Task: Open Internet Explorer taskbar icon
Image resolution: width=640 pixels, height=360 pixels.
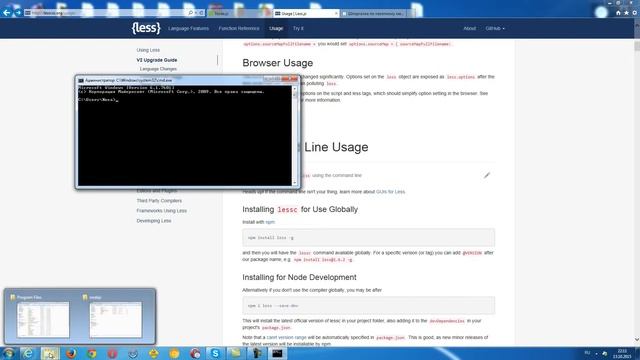Action: tap(28, 353)
